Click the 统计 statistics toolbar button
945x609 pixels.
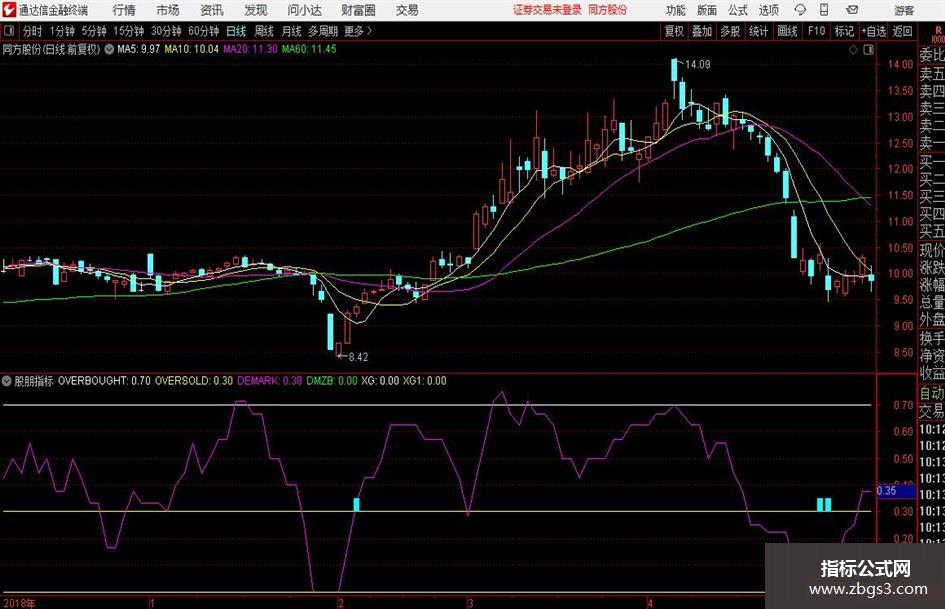coord(758,31)
